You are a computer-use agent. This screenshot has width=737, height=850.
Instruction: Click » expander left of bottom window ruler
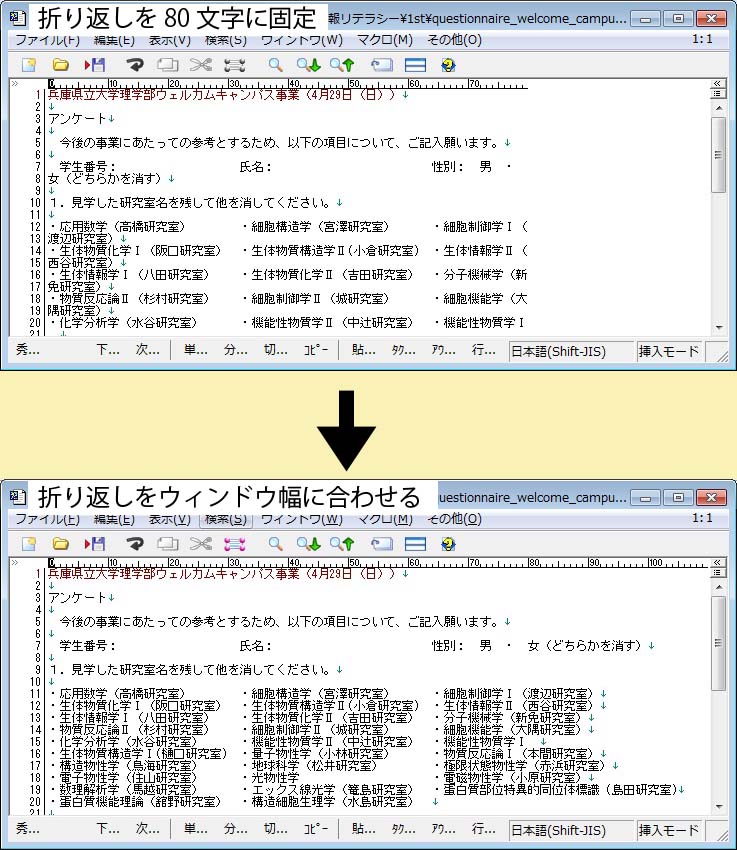pyautogui.click(x=15, y=562)
